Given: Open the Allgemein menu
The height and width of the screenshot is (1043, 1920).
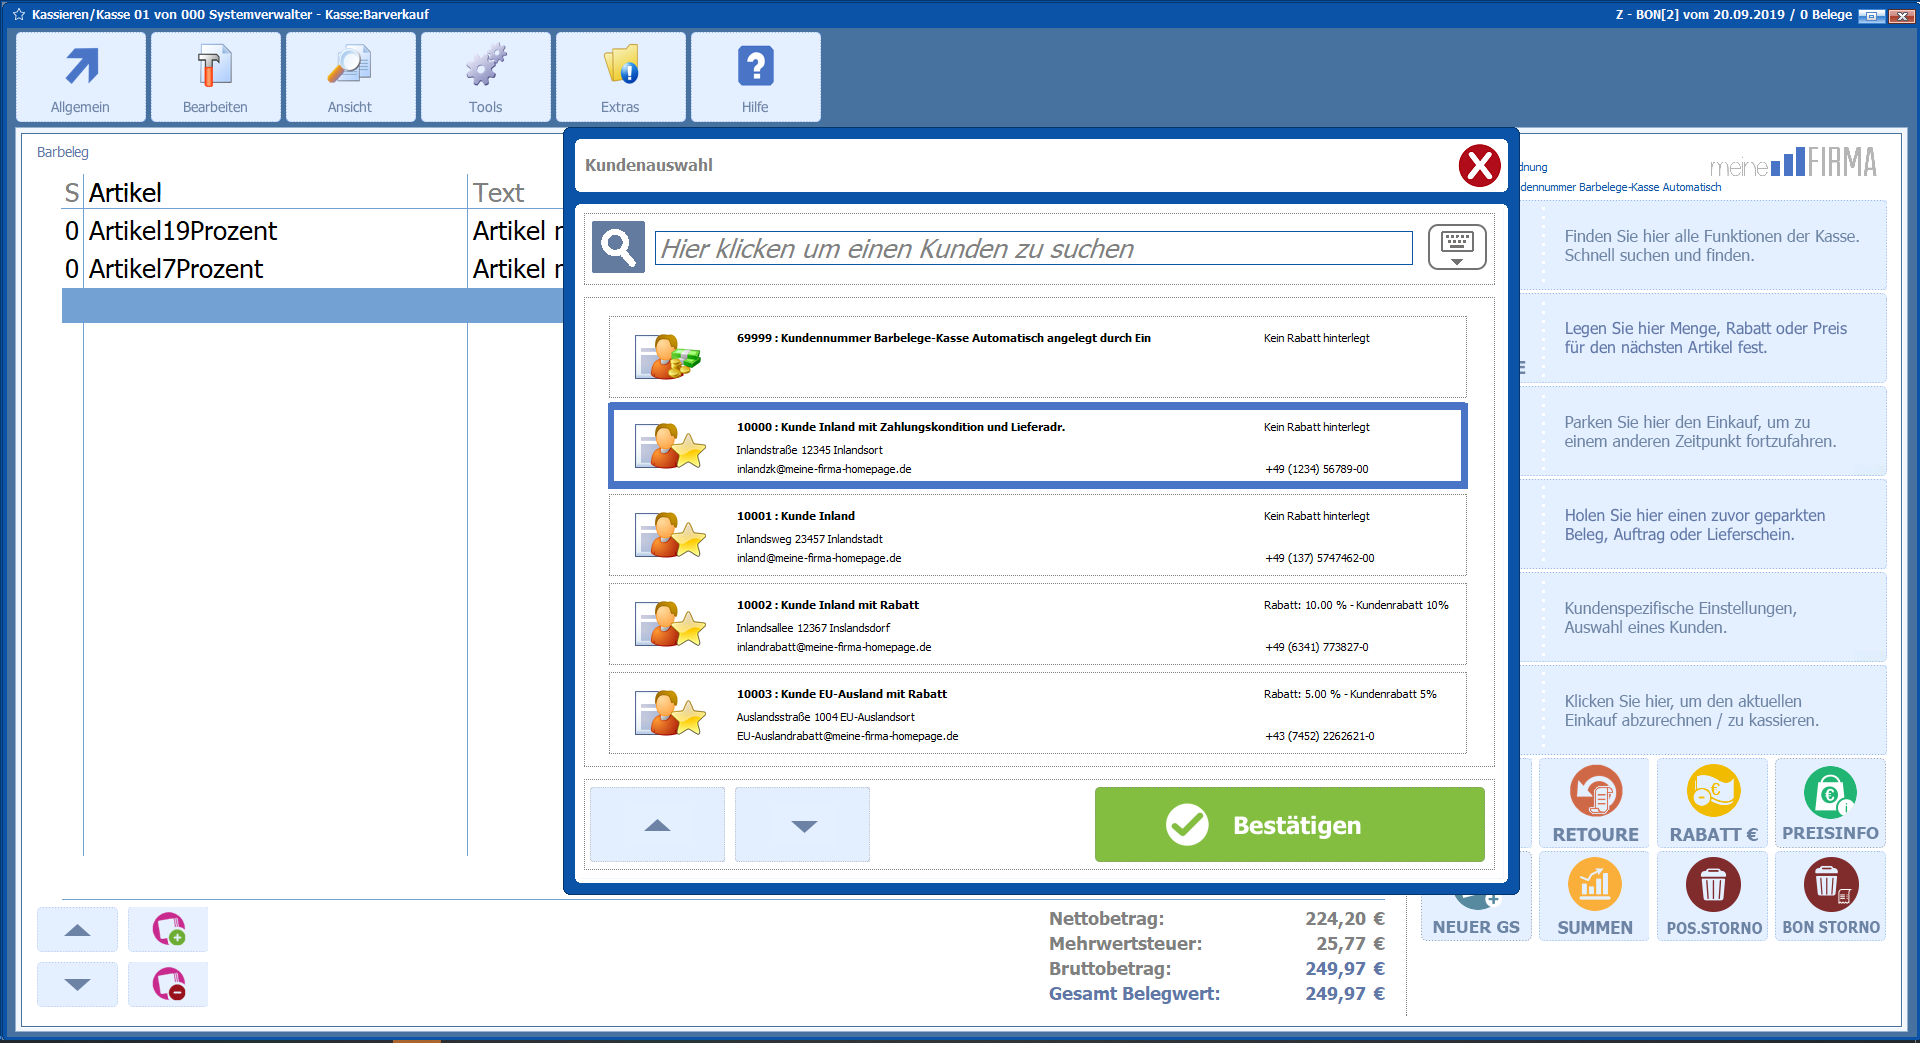Looking at the screenshot, I should pos(81,78).
